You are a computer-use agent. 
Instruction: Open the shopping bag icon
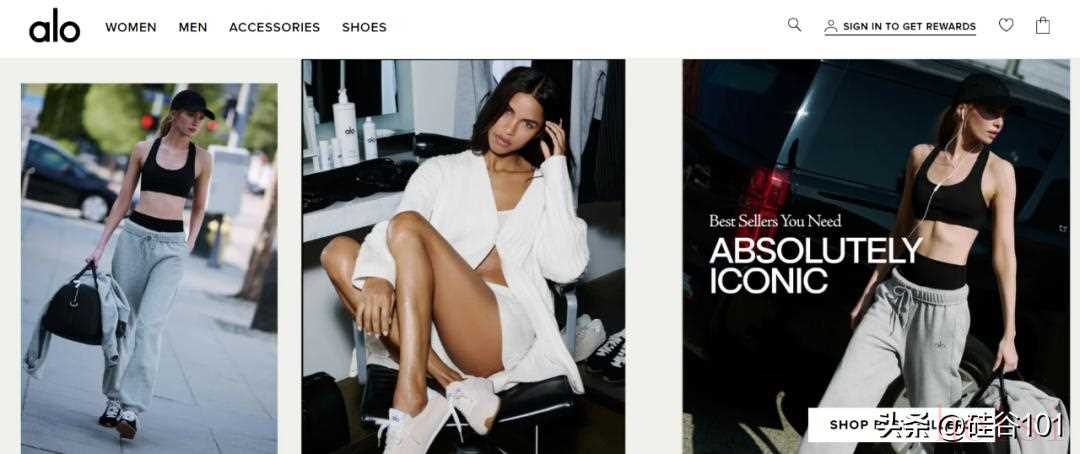1043,25
